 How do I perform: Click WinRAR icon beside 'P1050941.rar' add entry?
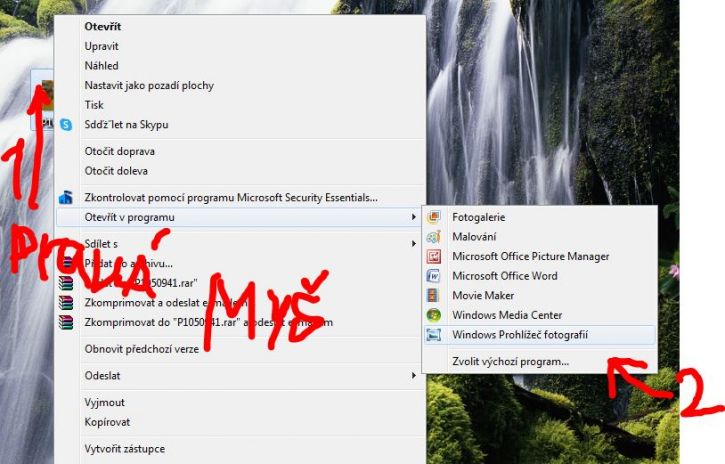66,283
